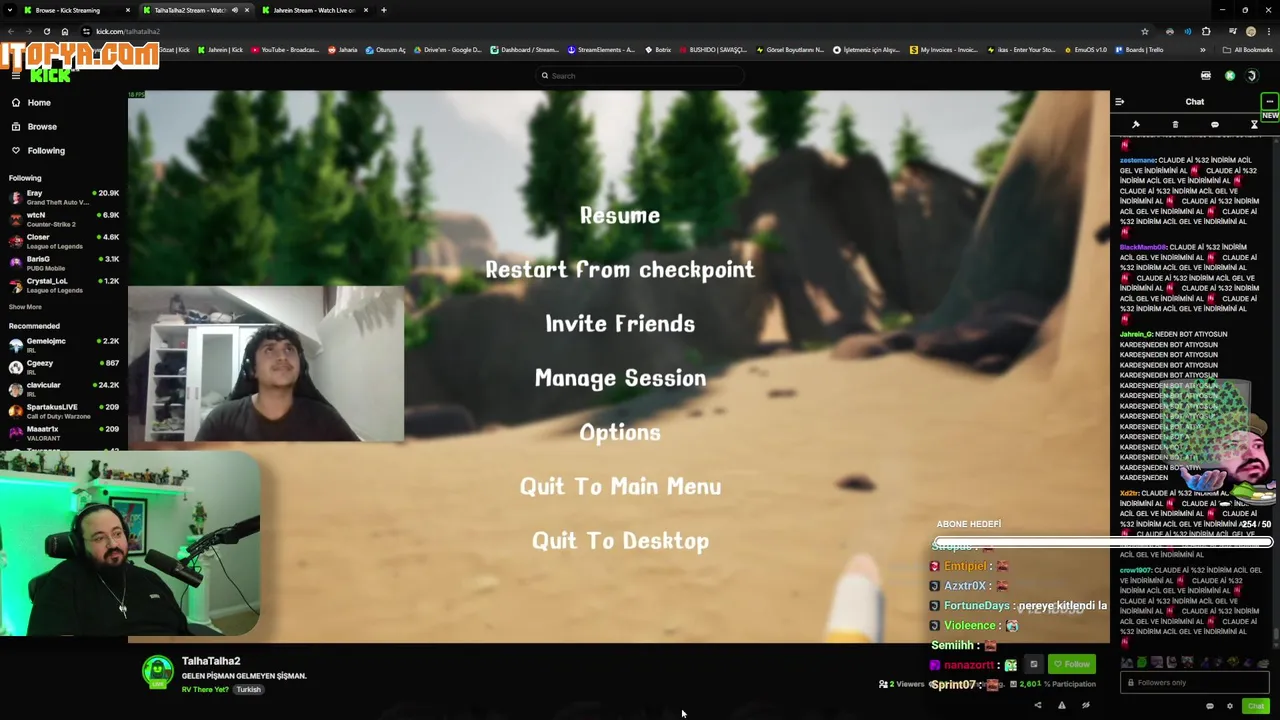This screenshot has width=1280, height=720.
Task: Open the Home icon in the sidebar
Action: 16,102
